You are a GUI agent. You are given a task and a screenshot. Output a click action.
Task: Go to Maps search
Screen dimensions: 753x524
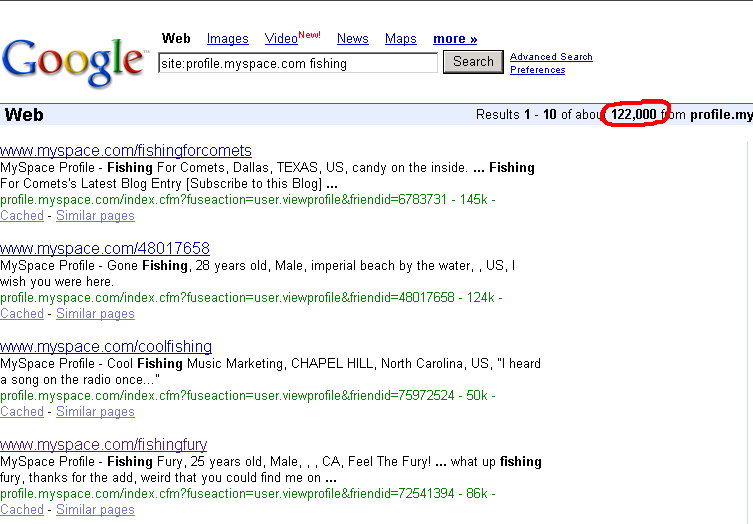point(400,39)
